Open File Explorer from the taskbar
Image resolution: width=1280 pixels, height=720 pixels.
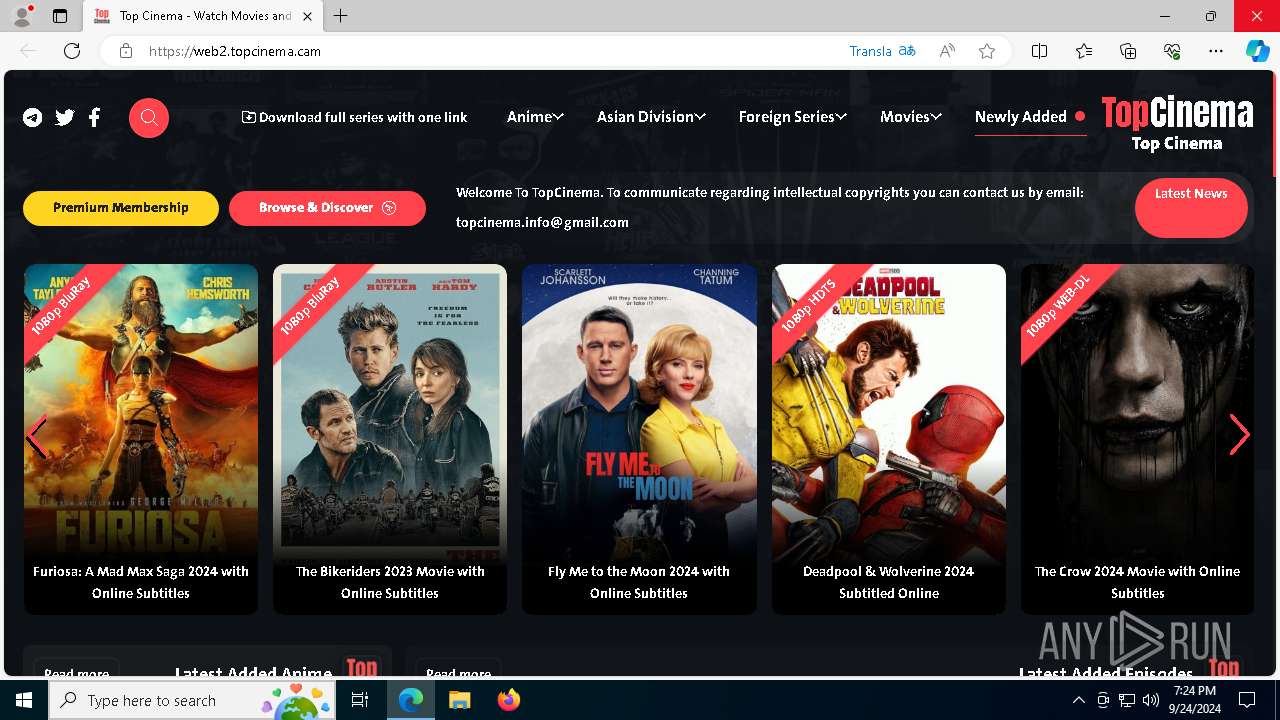coord(459,700)
